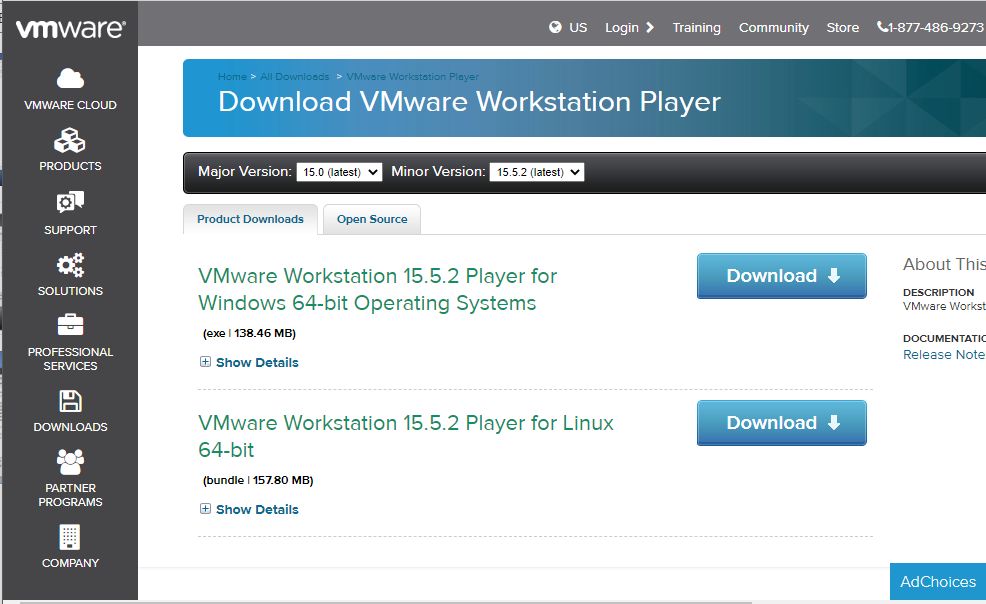Select the Solutions gears icon
Viewport: 986px width, 604px height.
point(70,265)
